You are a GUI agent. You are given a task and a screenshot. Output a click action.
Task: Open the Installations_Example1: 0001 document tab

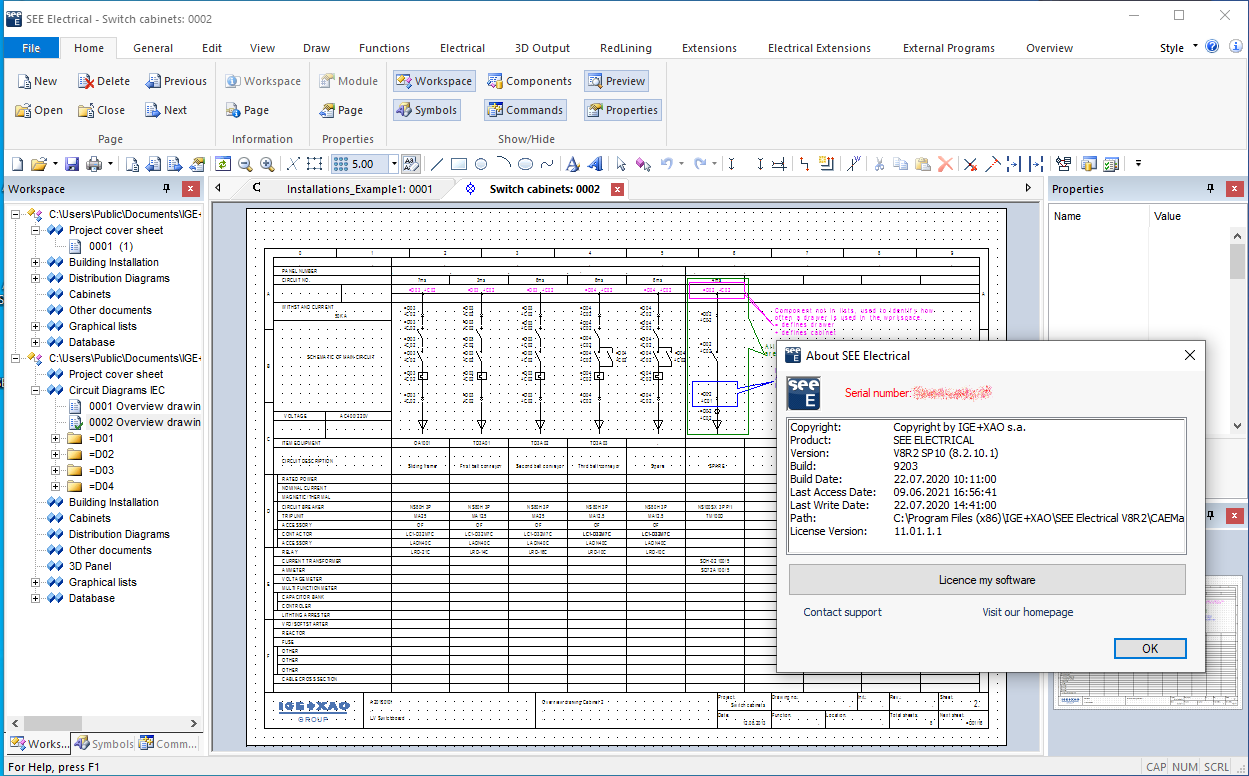click(x=359, y=189)
